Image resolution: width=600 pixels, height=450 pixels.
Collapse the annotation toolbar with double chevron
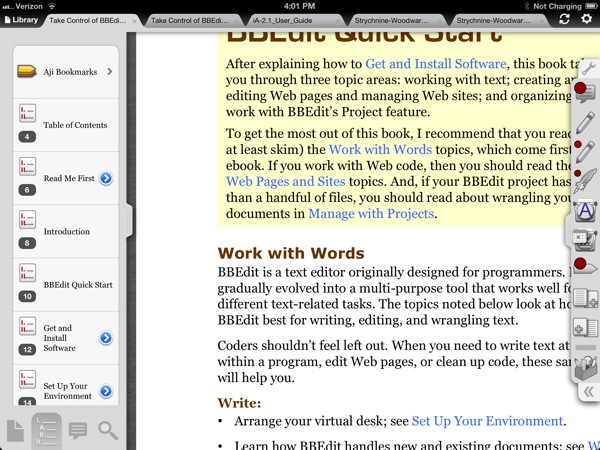coord(589,391)
